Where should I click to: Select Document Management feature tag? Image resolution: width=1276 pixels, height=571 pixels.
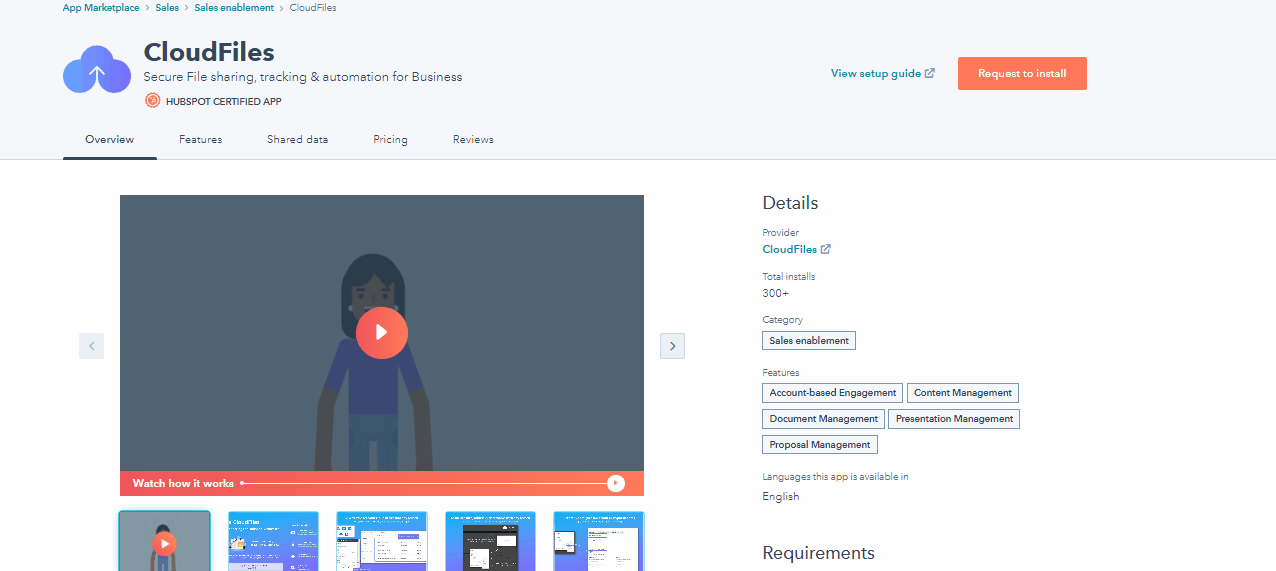pyautogui.click(x=823, y=419)
